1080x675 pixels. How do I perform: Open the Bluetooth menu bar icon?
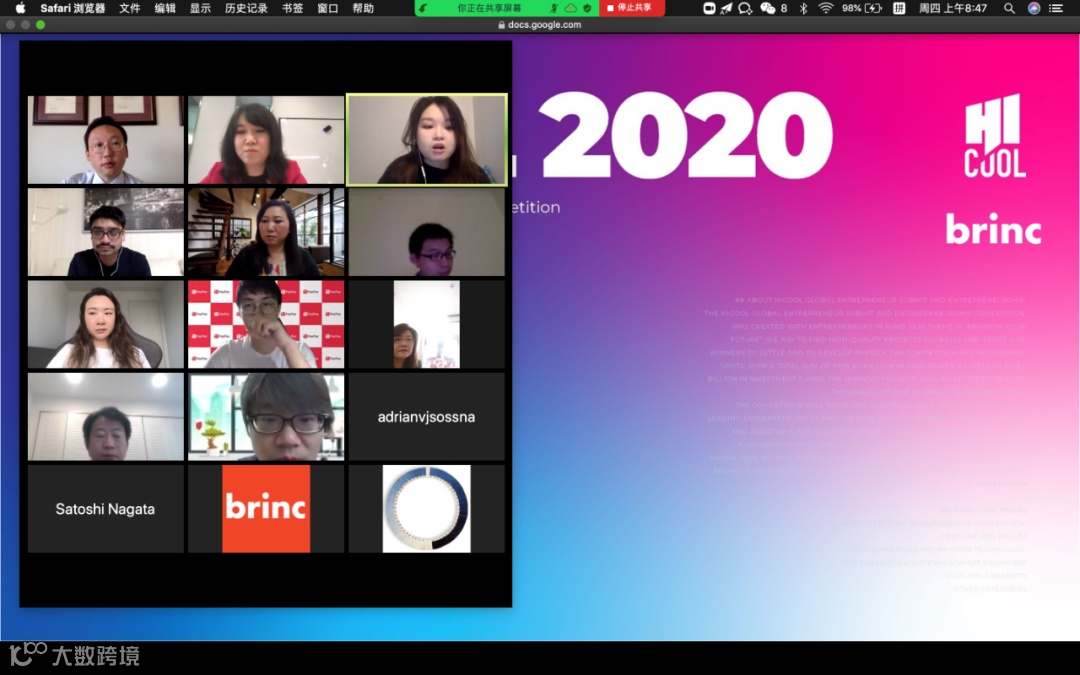[803, 8]
